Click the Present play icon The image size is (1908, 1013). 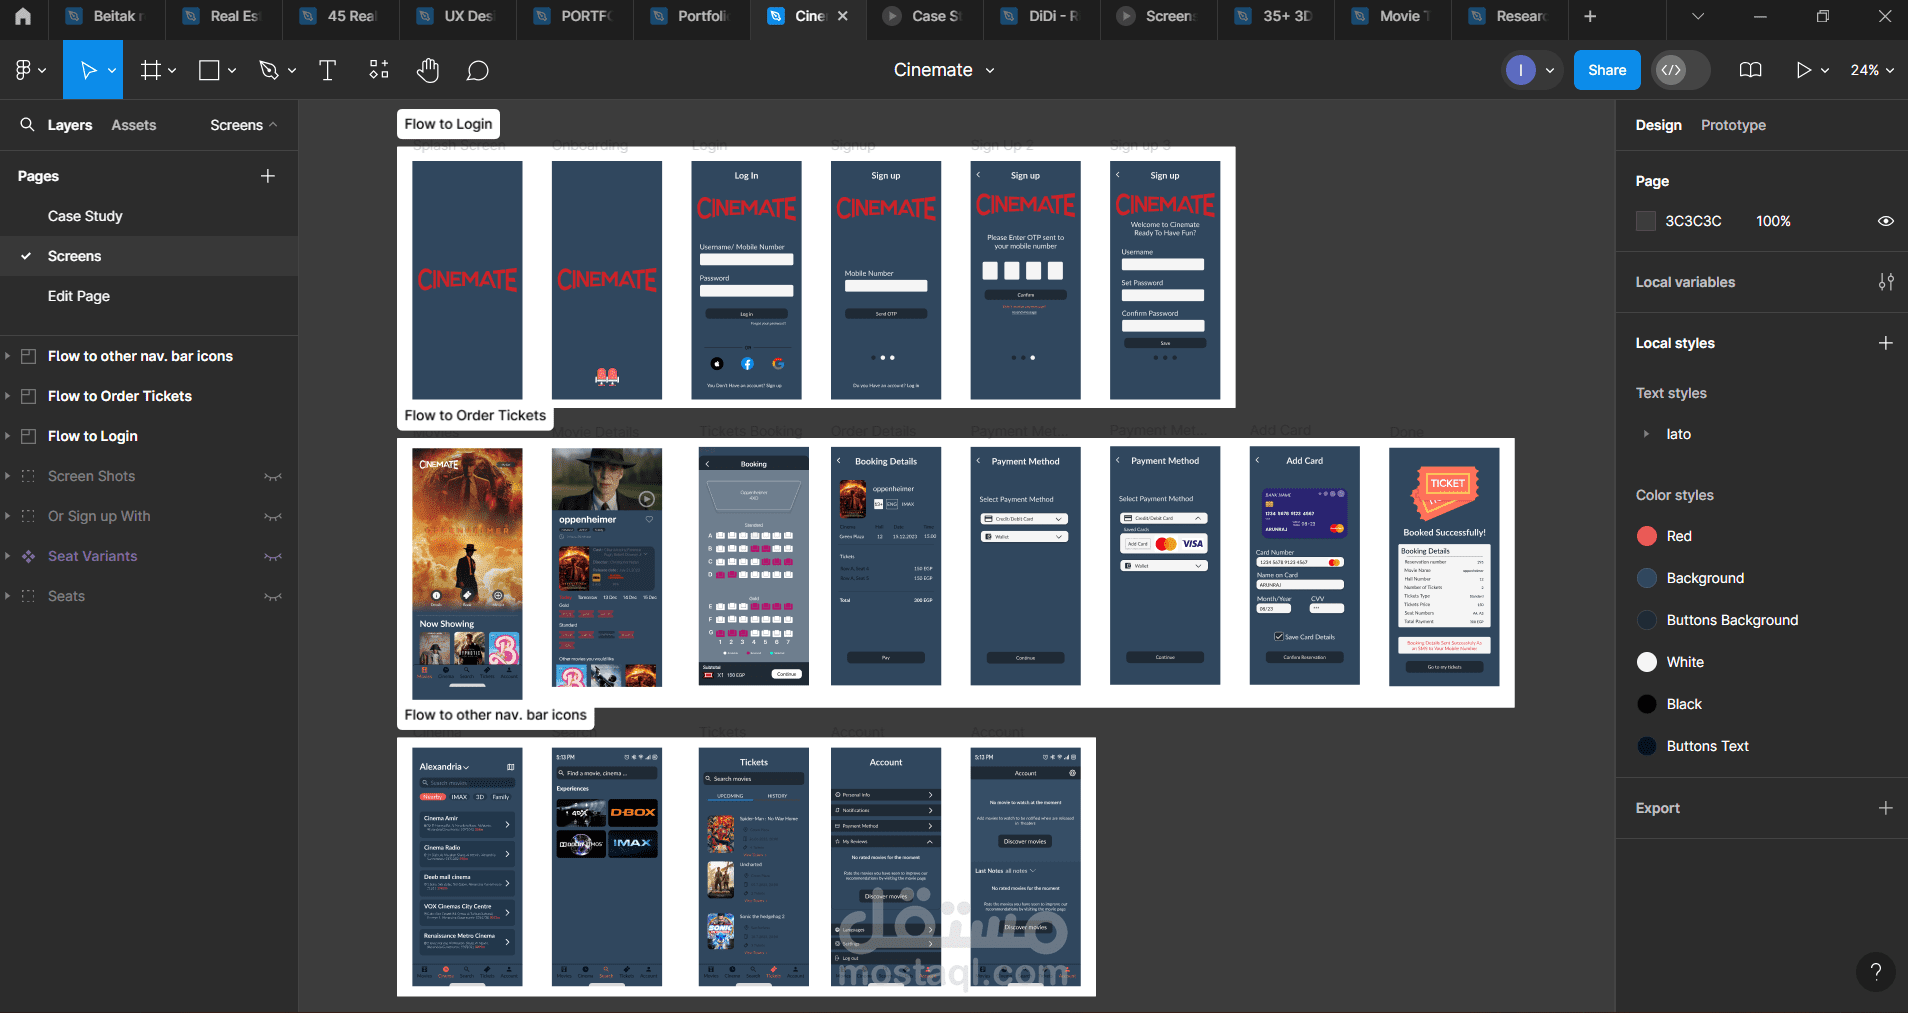pyautogui.click(x=1803, y=70)
